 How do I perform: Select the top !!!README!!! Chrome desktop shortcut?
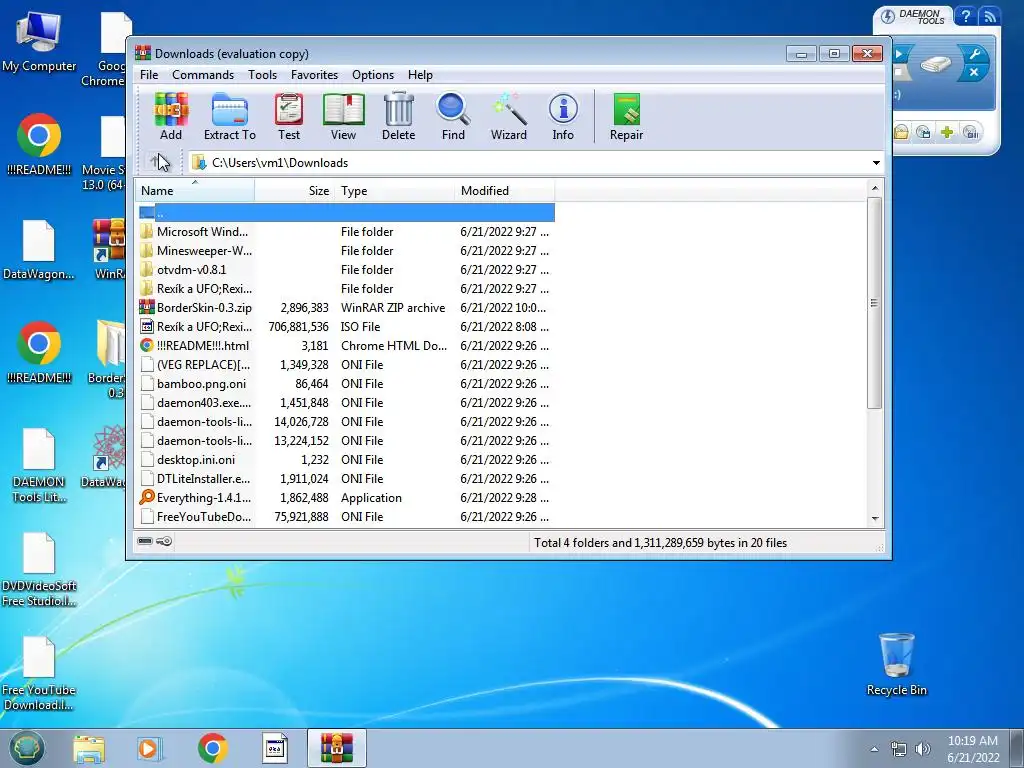39,145
